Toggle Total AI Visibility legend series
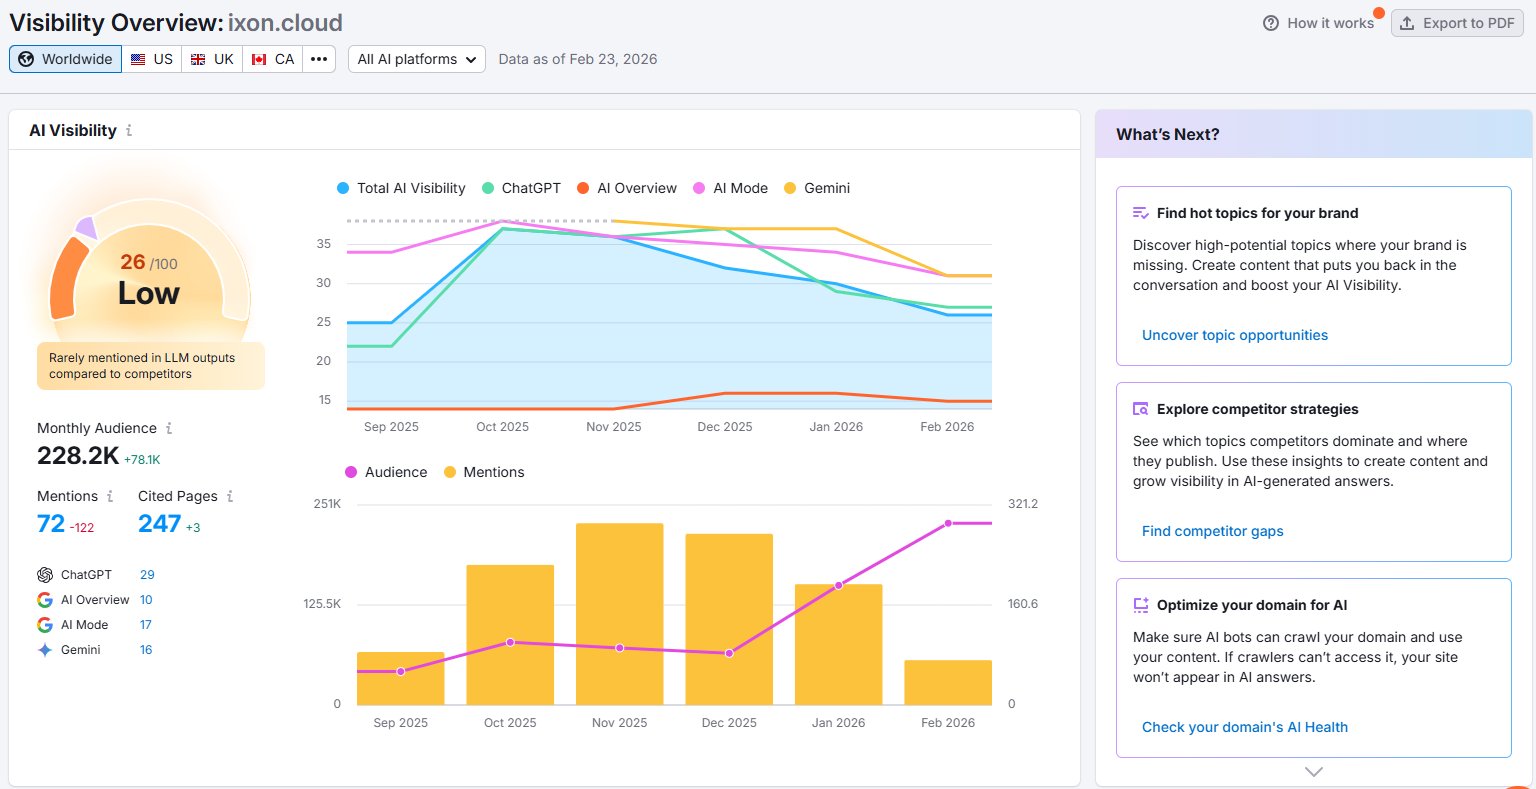 401,188
